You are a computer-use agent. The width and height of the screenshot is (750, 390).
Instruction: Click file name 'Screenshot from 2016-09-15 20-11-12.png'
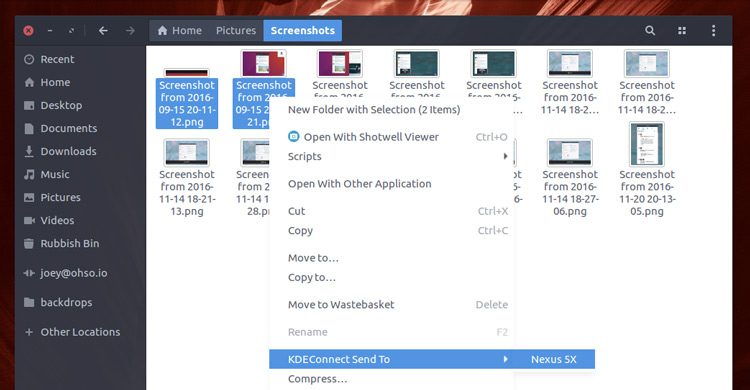pyautogui.click(x=187, y=103)
